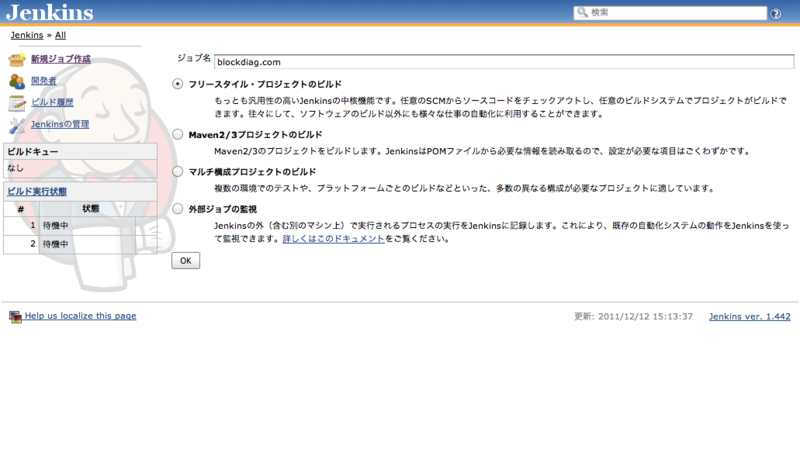Click the search magnifier icon
This screenshot has width=800, height=449.
pos(582,12)
